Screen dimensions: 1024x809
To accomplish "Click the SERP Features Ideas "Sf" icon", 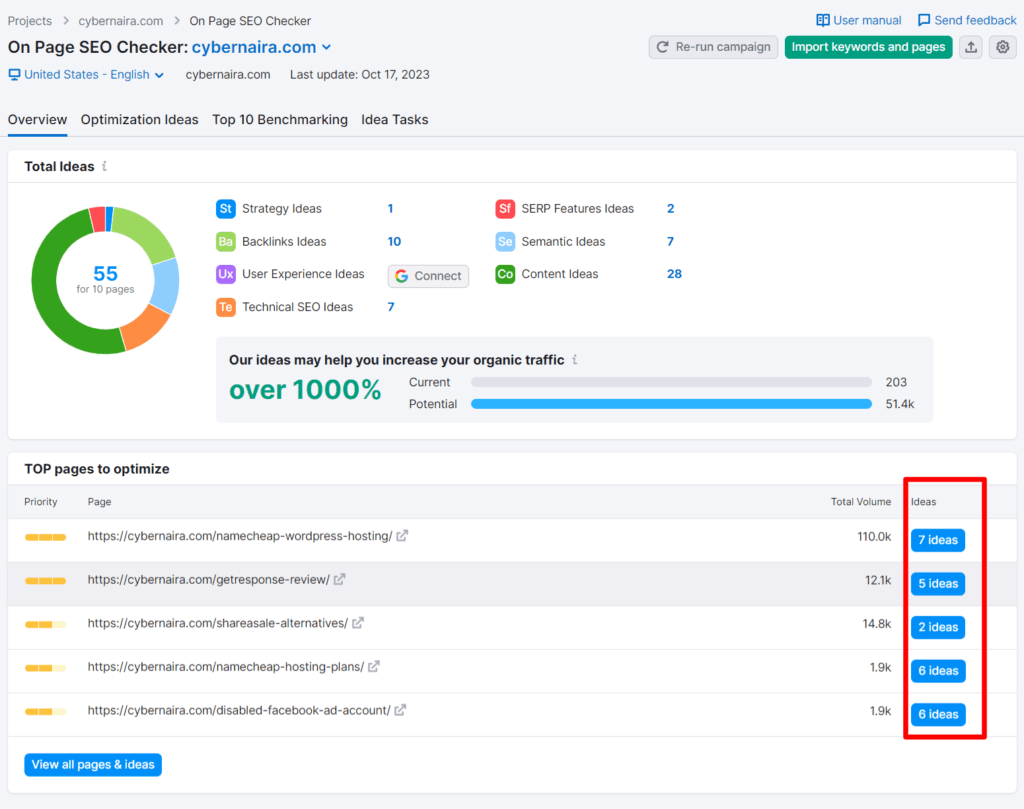I will tap(505, 208).
